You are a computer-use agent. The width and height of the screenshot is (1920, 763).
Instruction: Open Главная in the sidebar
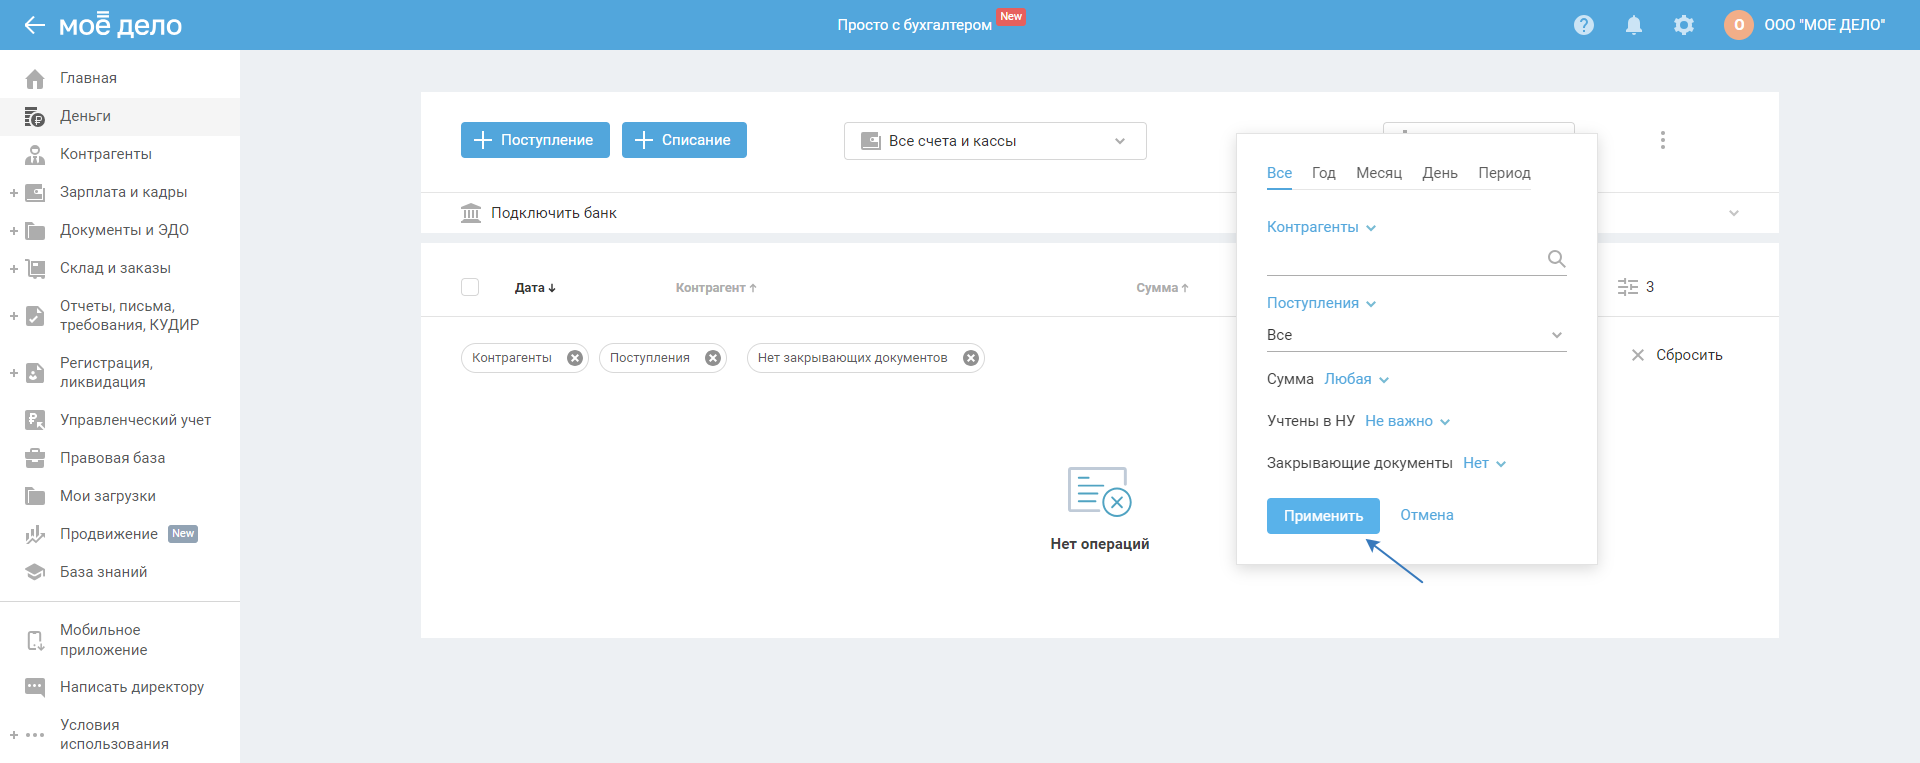pos(120,78)
